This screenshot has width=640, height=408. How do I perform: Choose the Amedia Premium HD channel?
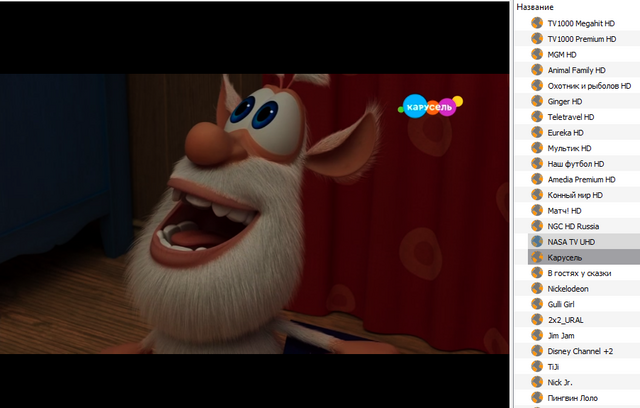581,180
